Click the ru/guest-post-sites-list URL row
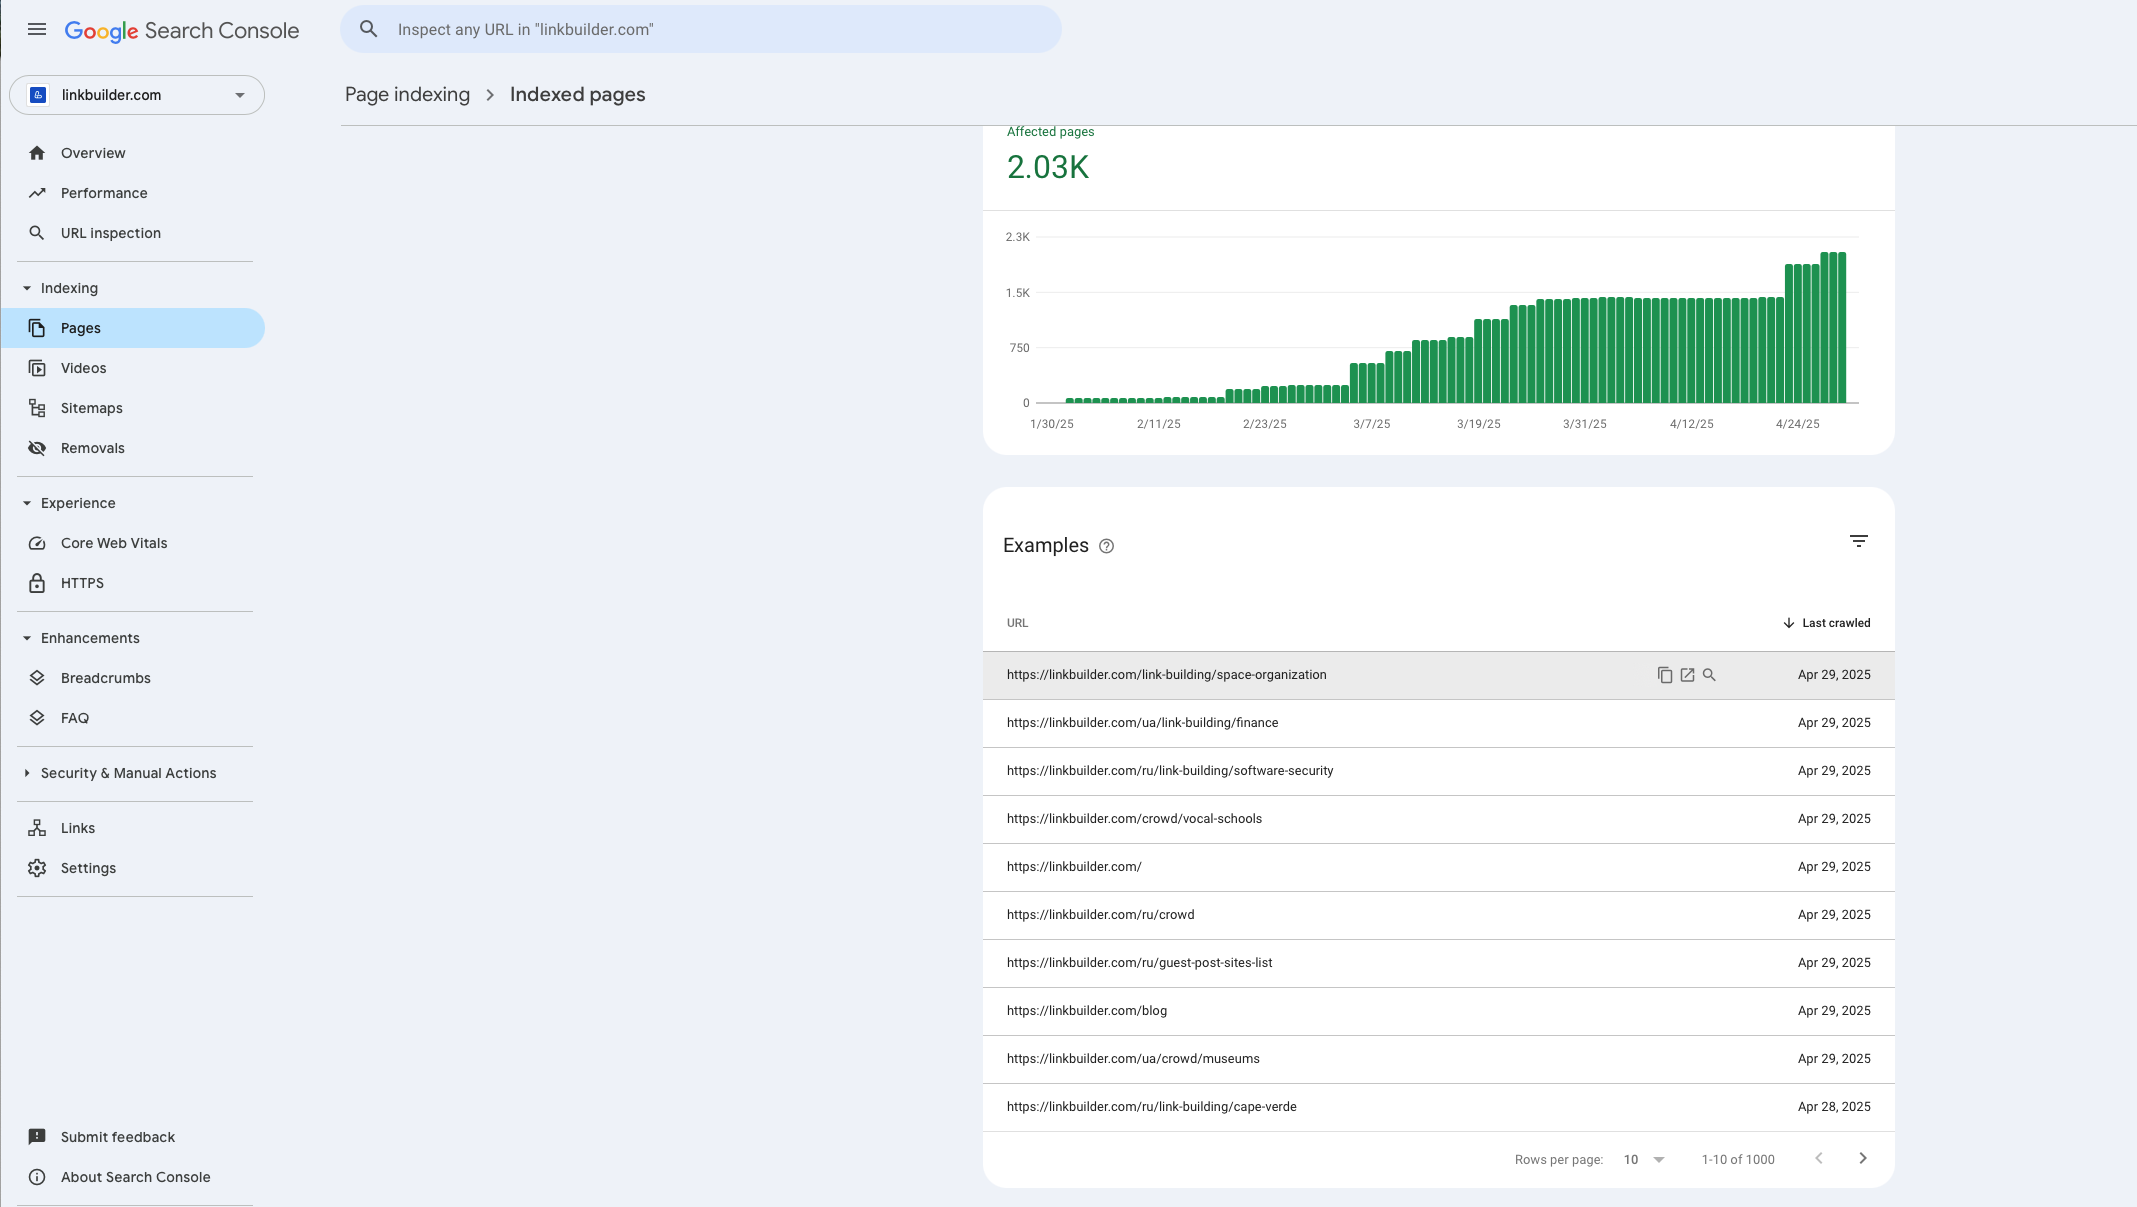Image resolution: width=2137 pixels, height=1207 pixels. click(1438, 963)
